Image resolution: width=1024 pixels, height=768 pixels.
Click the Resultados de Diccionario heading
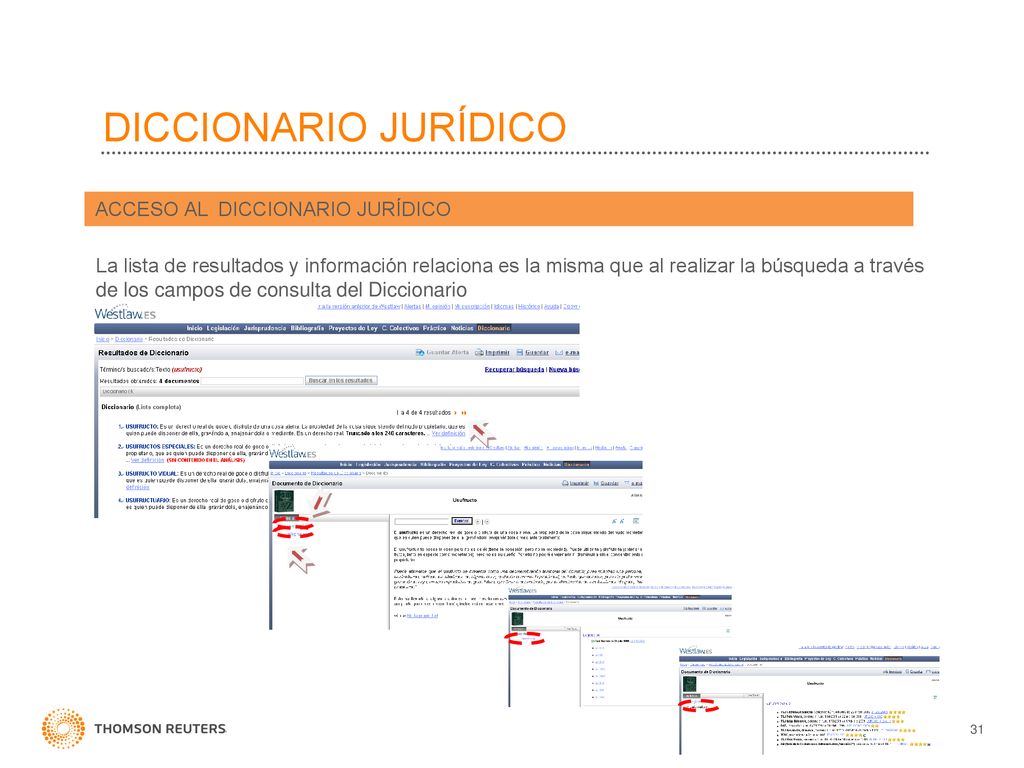(143, 353)
